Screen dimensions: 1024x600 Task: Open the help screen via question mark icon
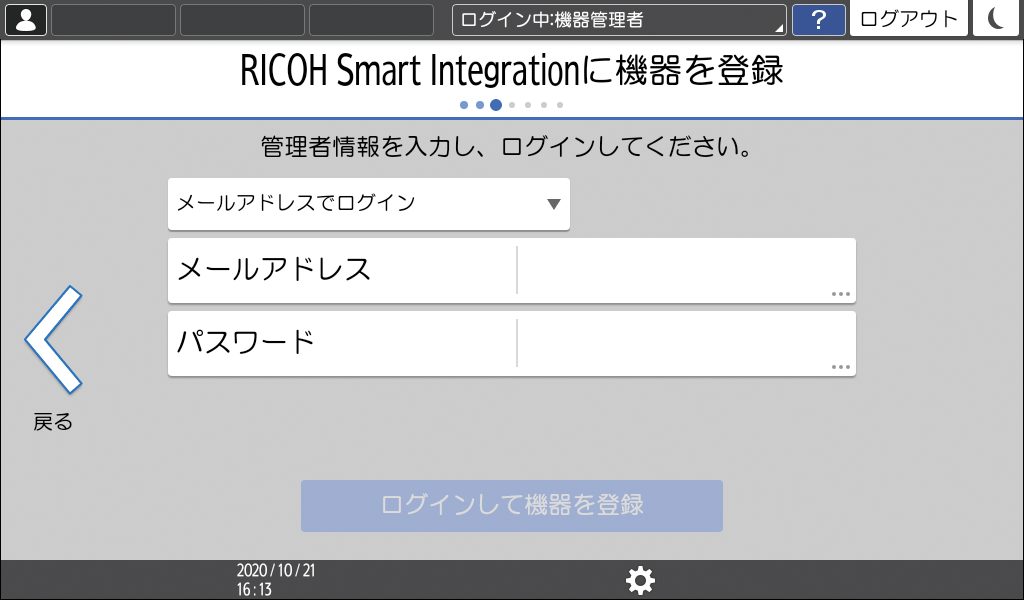click(x=819, y=20)
